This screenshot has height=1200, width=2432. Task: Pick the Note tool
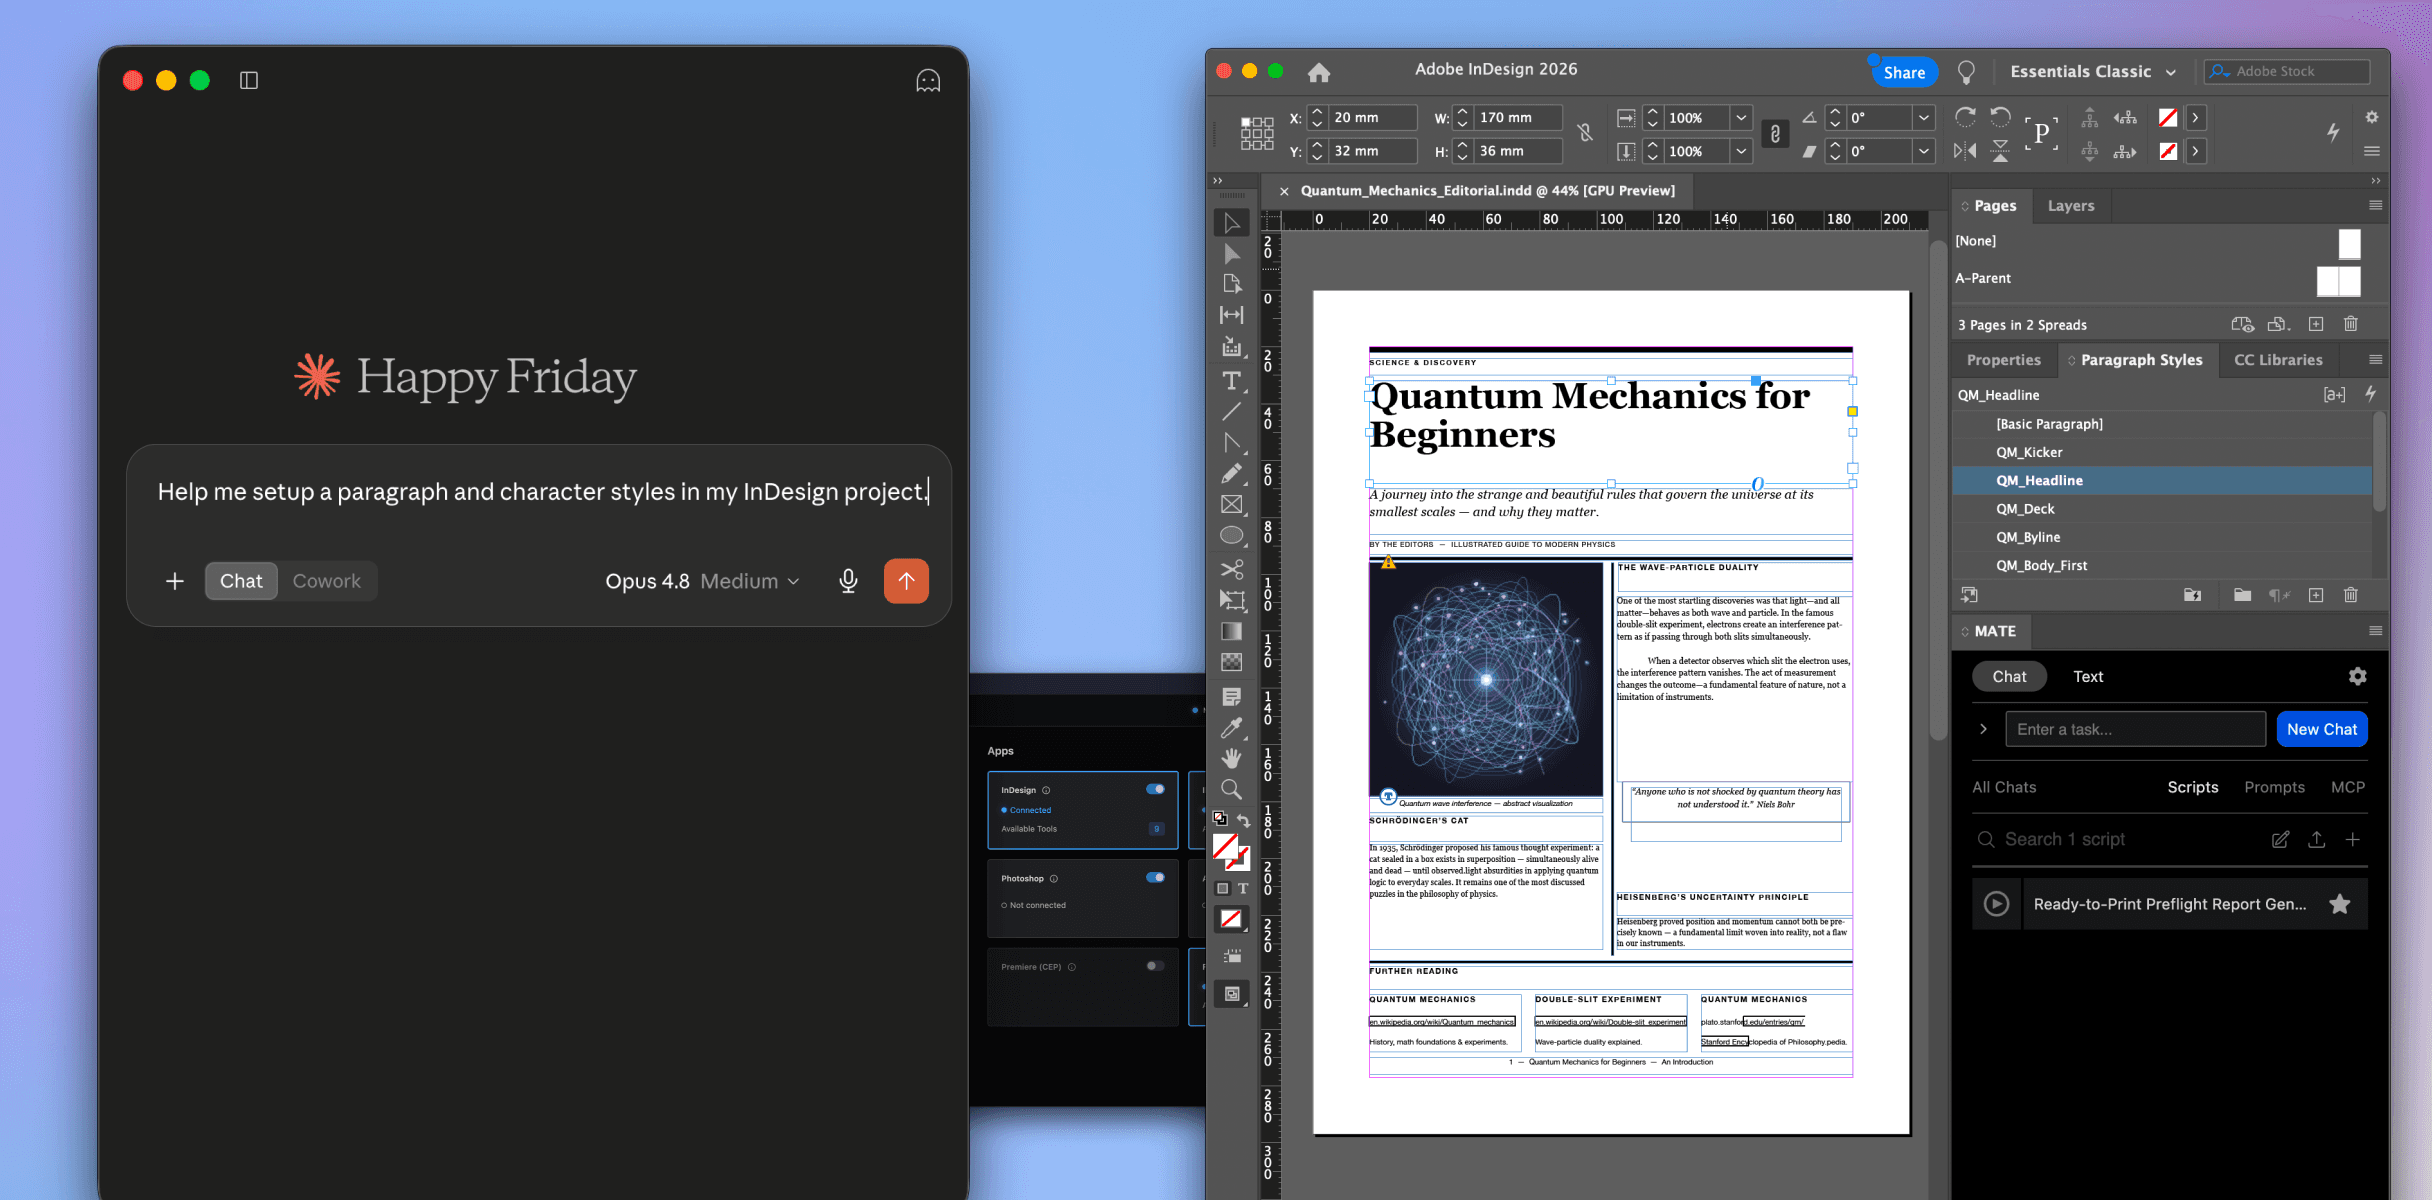pos(1232,696)
